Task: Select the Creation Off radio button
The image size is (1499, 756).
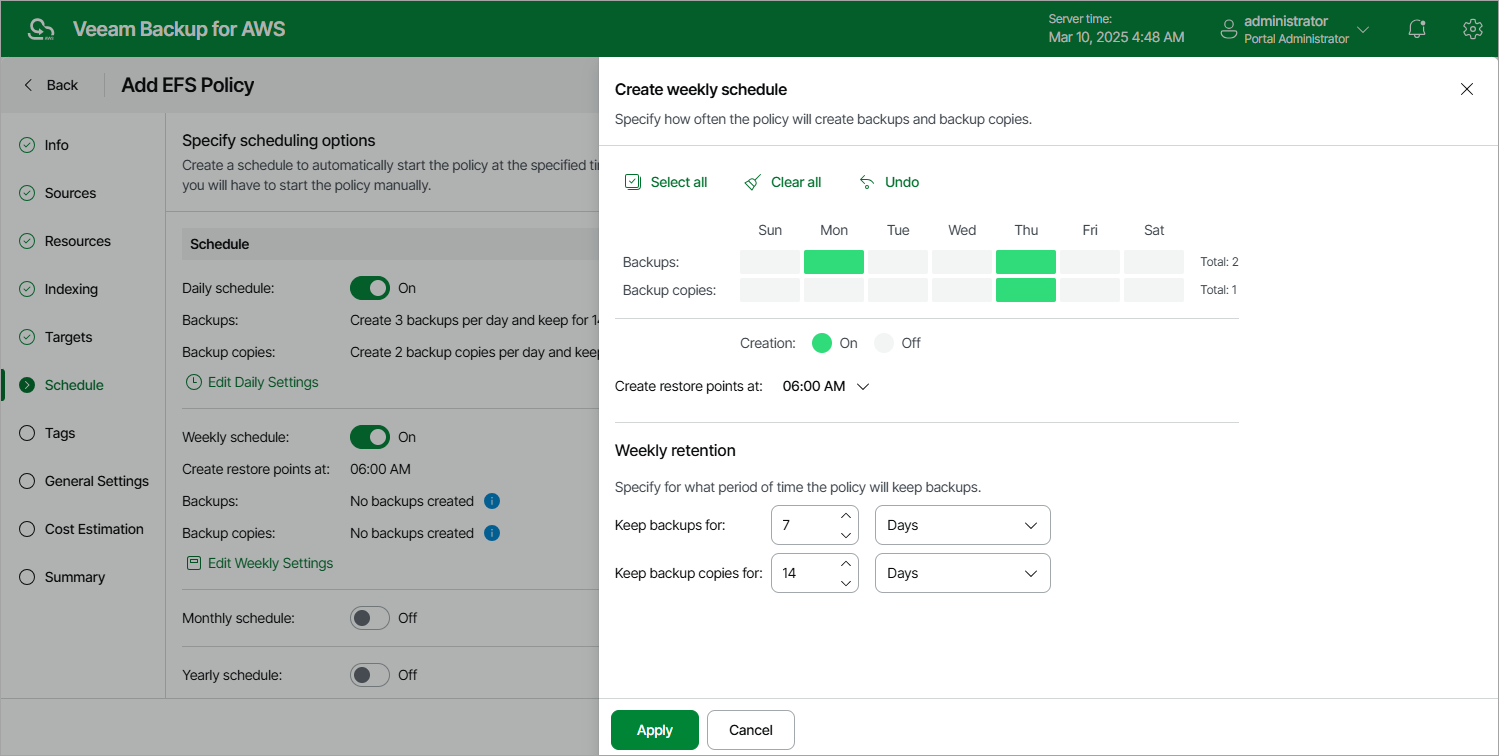Action: [x=884, y=343]
